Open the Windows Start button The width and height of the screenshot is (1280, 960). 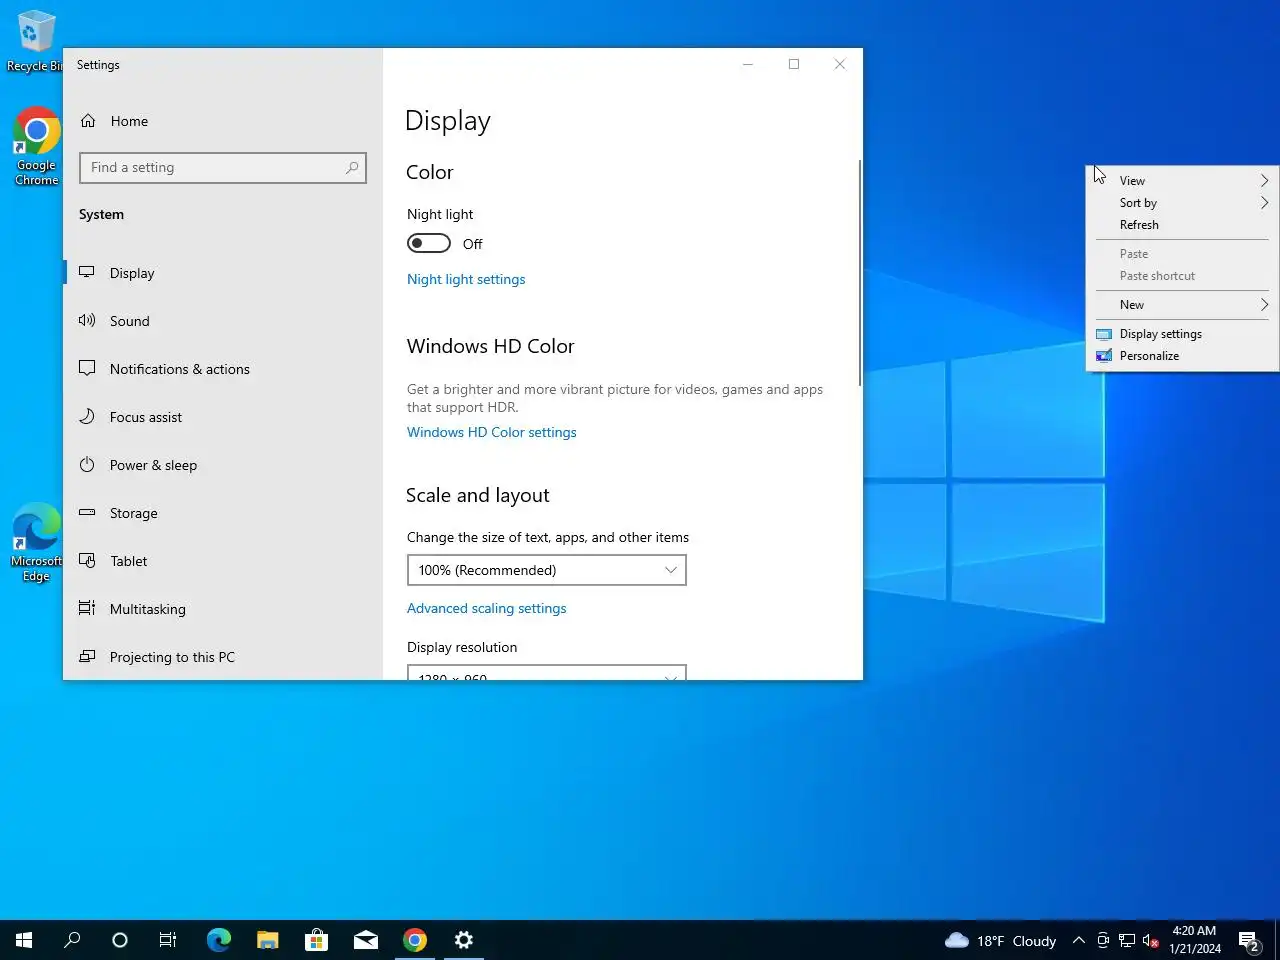pos(24,940)
